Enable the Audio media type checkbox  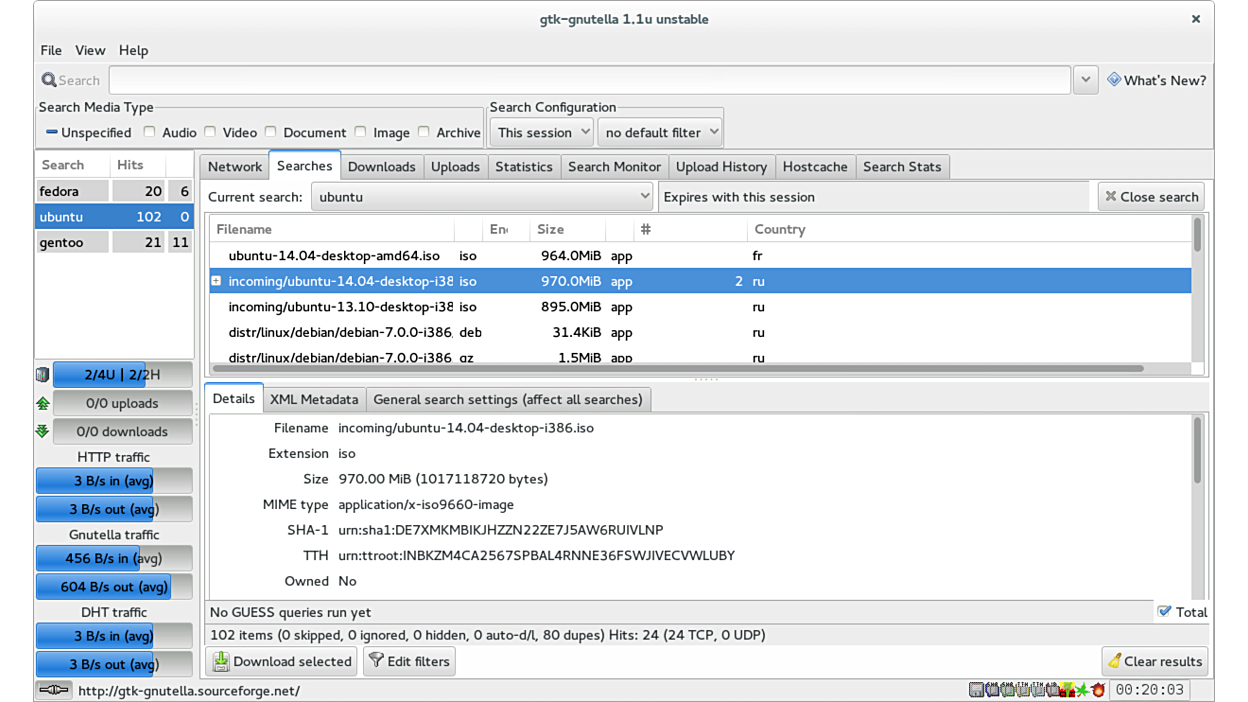coord(150,132)
